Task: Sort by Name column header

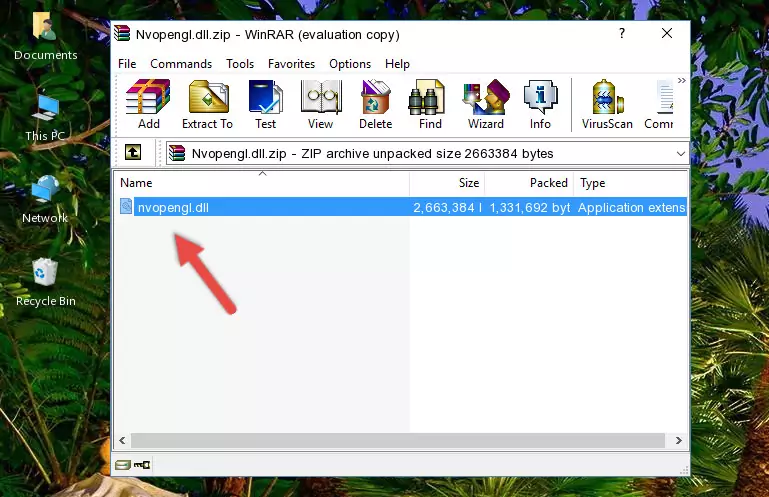Action: point(262,183)
